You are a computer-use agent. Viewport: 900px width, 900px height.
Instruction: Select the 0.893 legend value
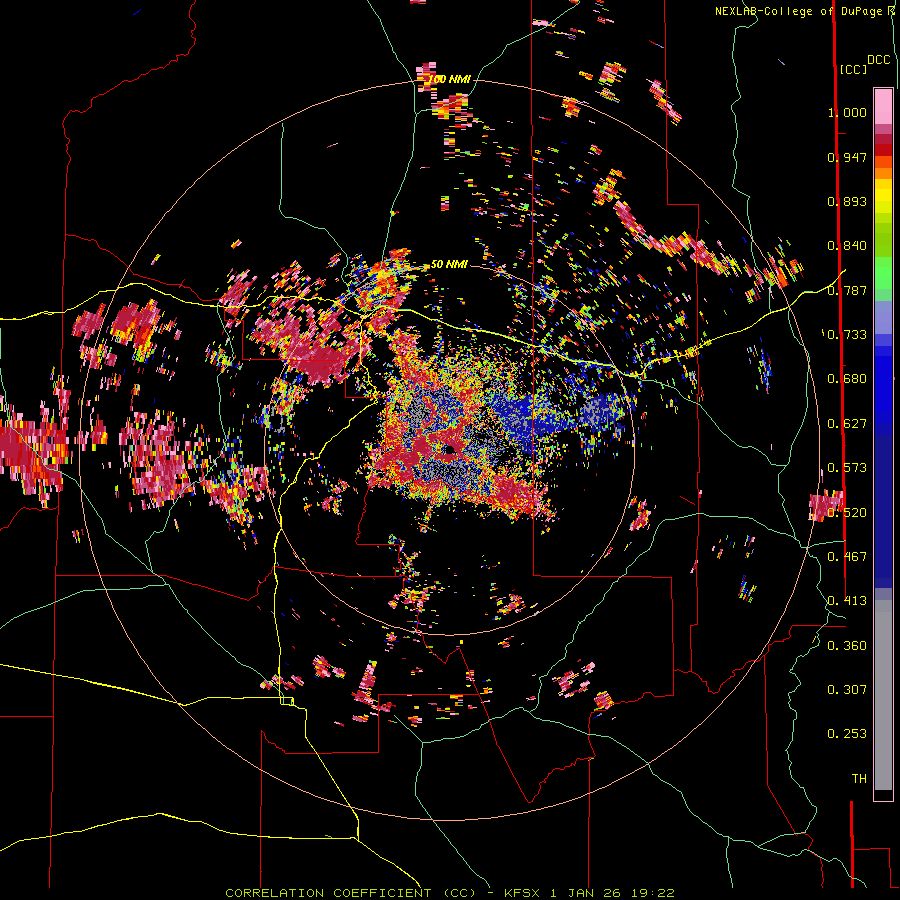(x=847, y=201)
